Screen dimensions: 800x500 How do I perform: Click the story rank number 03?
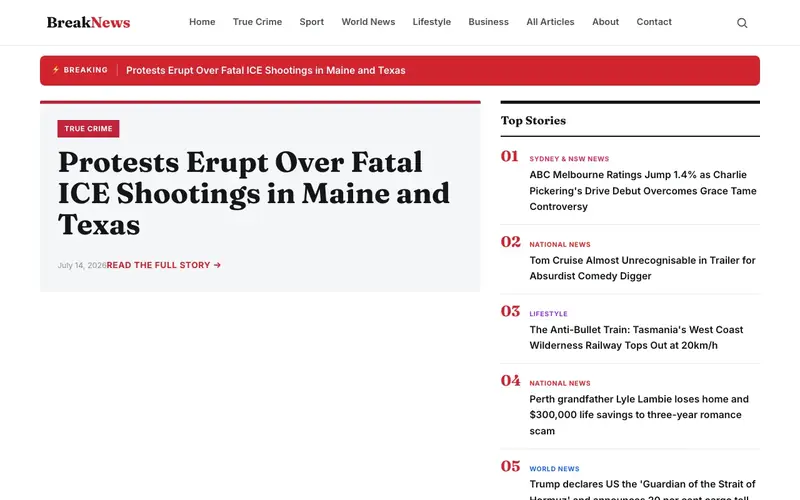pos(510,311)
